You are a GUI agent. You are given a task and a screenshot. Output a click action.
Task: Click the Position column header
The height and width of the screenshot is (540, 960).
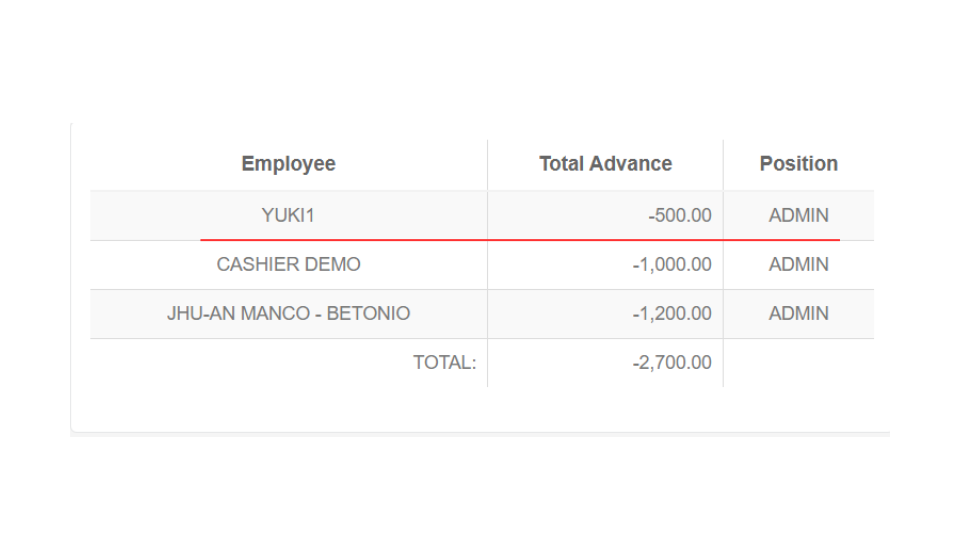coord(798,164)
